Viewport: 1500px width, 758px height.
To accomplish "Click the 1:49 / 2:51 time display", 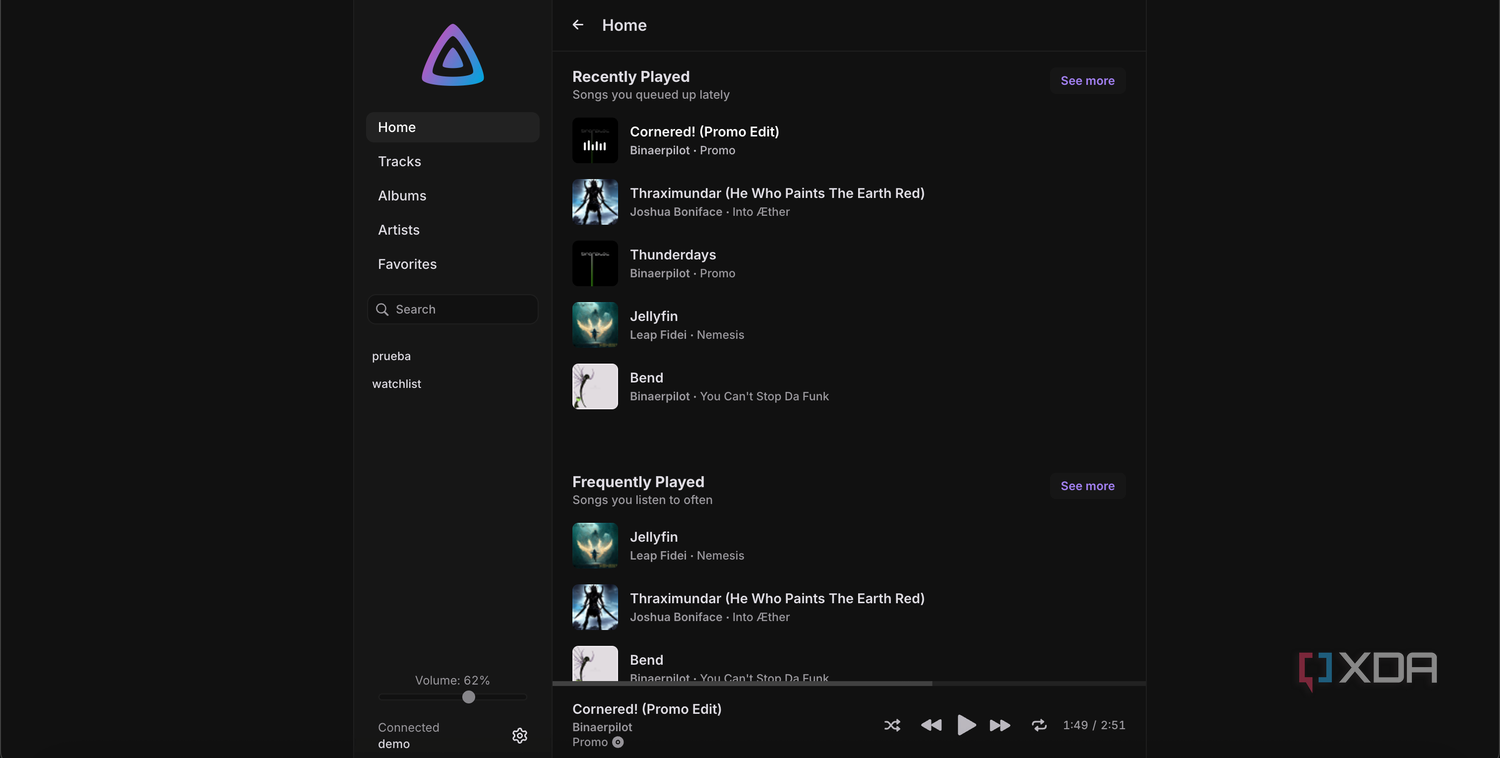I will [1094, 725].
